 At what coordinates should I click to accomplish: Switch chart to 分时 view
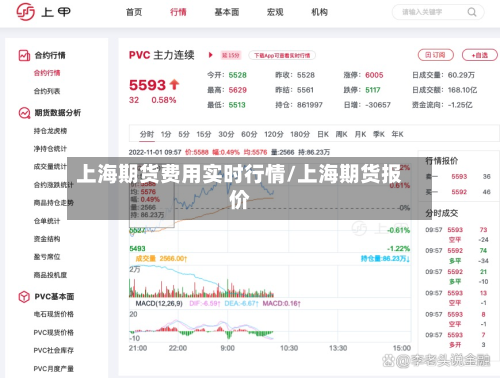click(147, 134)
